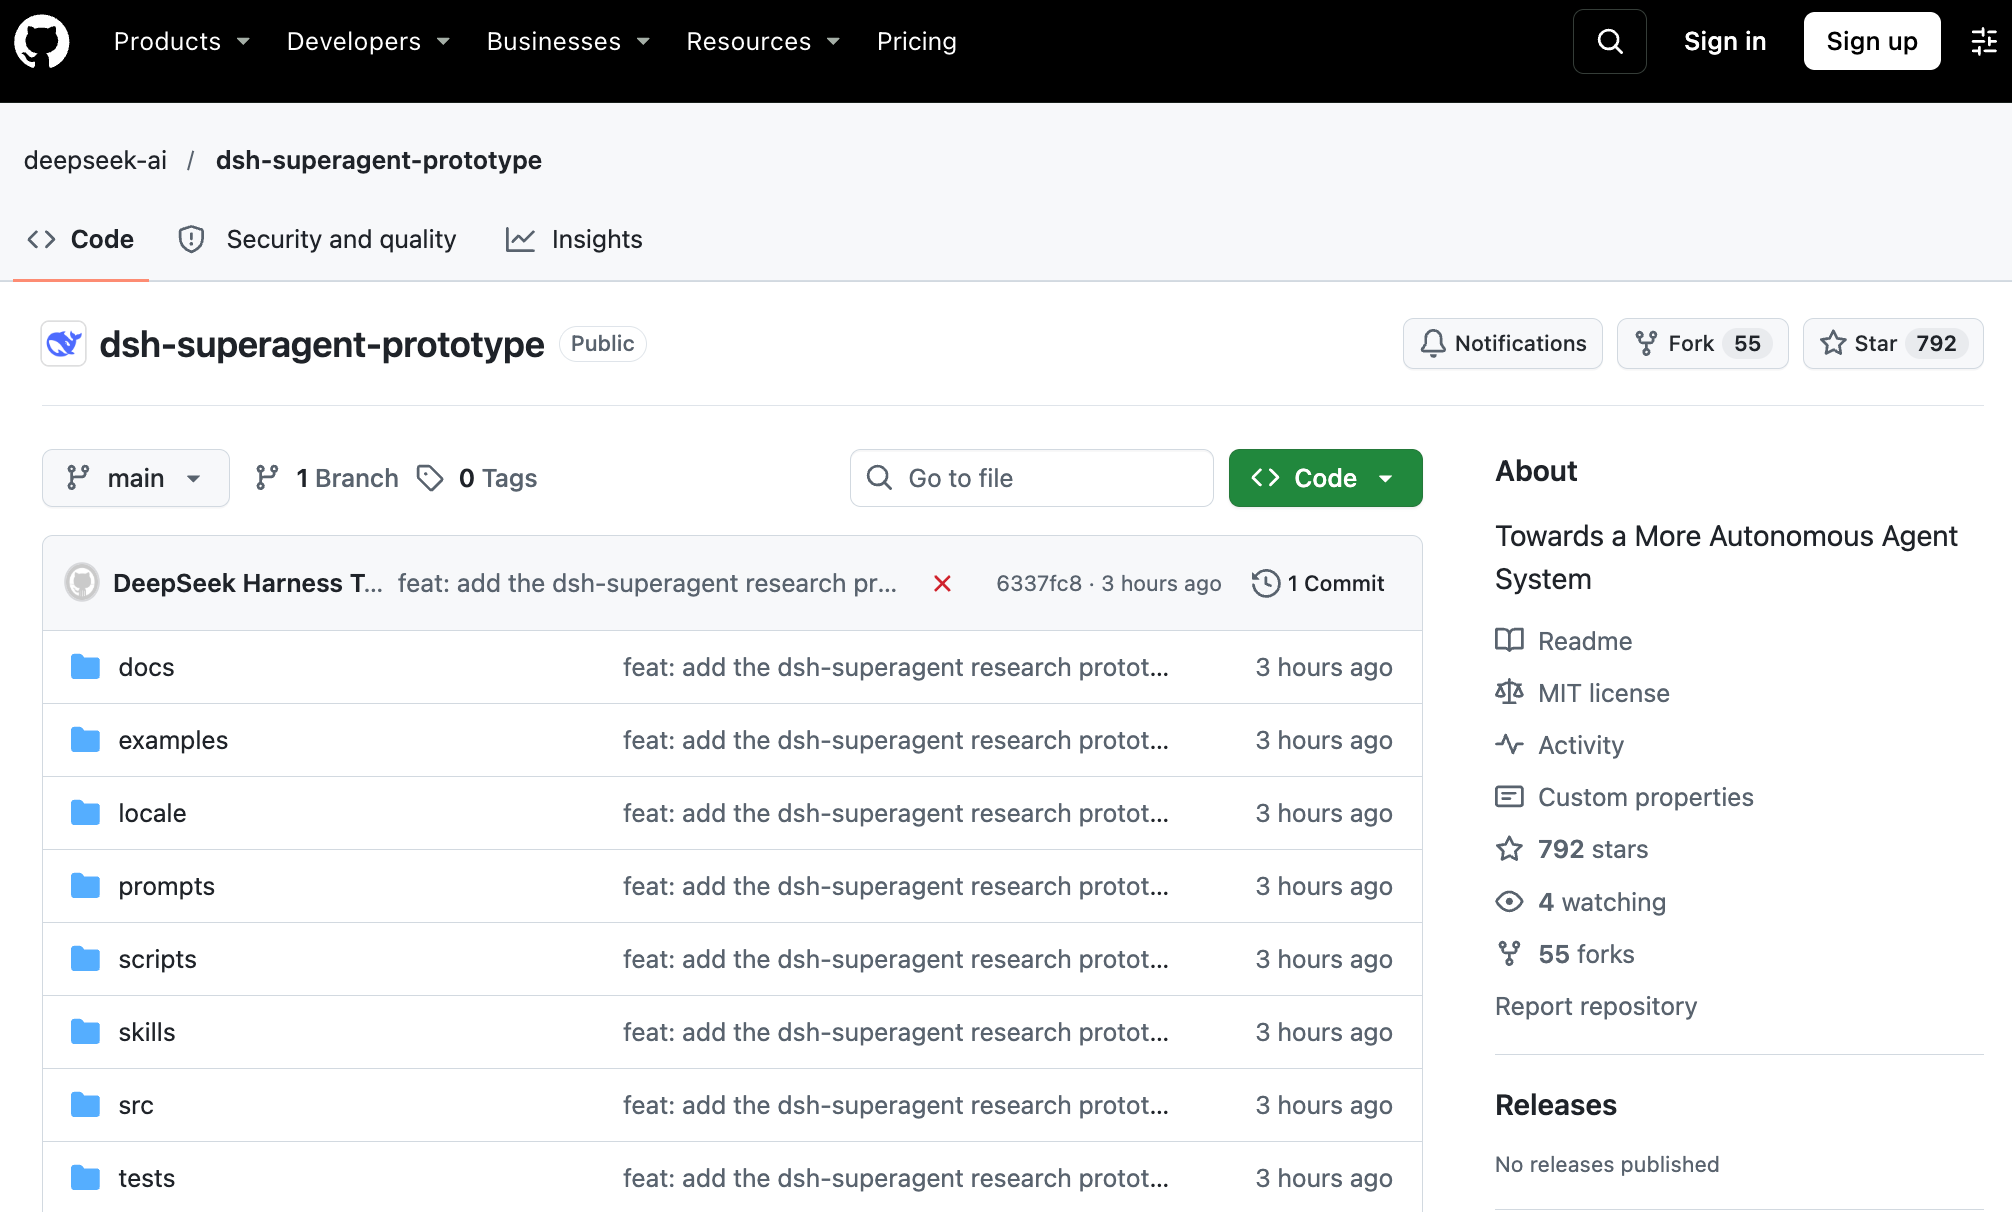Image resolution: width=2012 pixels, height=1212 pixels.
Task: Expand the Businesses menu
Action: 568,41
